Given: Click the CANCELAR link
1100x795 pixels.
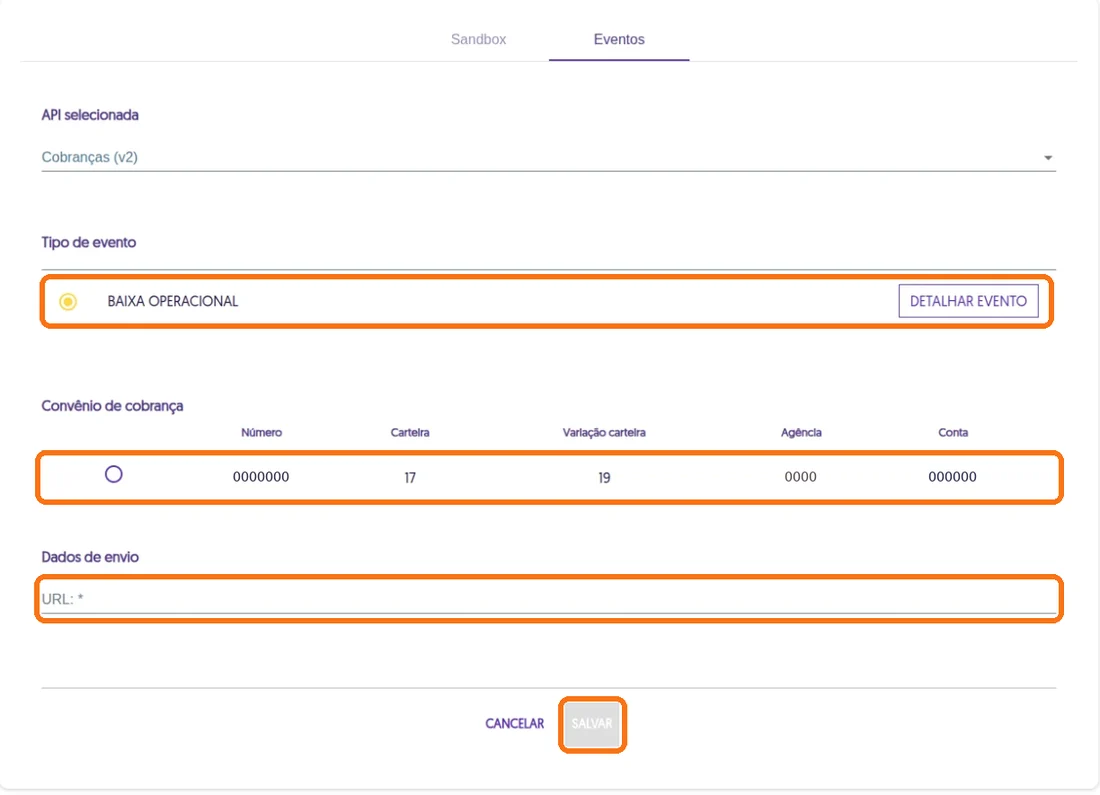Looking at the screenshot, I should click(514, 723).
